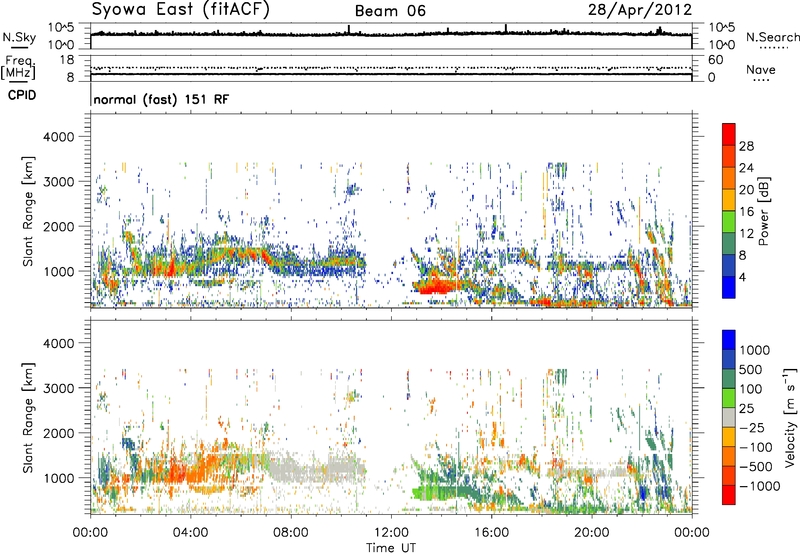800x554 pixels.
Task: Select the 'Beam 06' heading
Action: coord(390,11)
